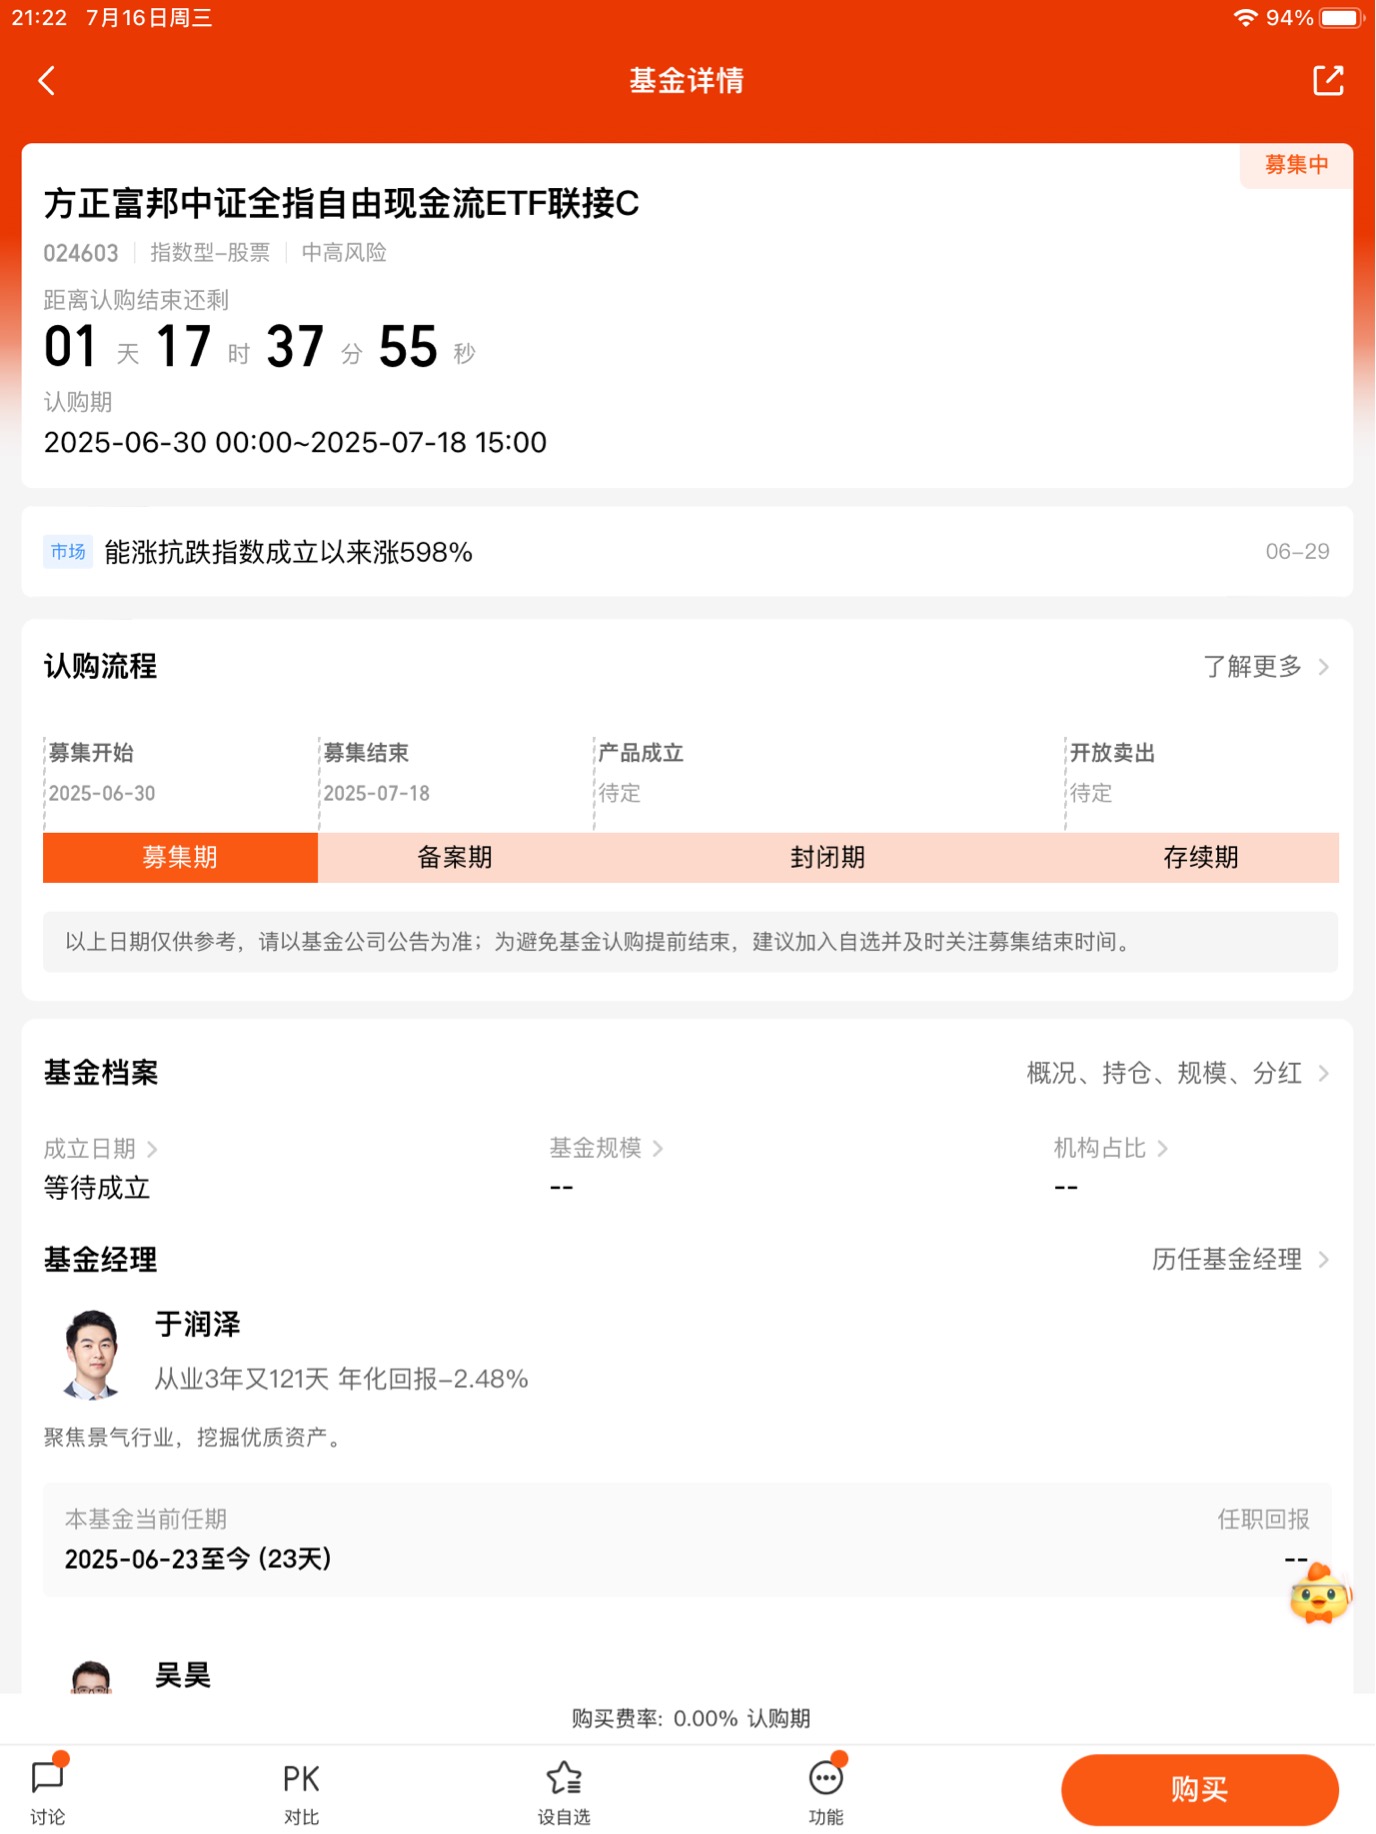Tap fund title 方正富邦中证全指自由现金流ETF联接C
The width and height of the screenshot is (1376, 1834).
coord(341,203)
